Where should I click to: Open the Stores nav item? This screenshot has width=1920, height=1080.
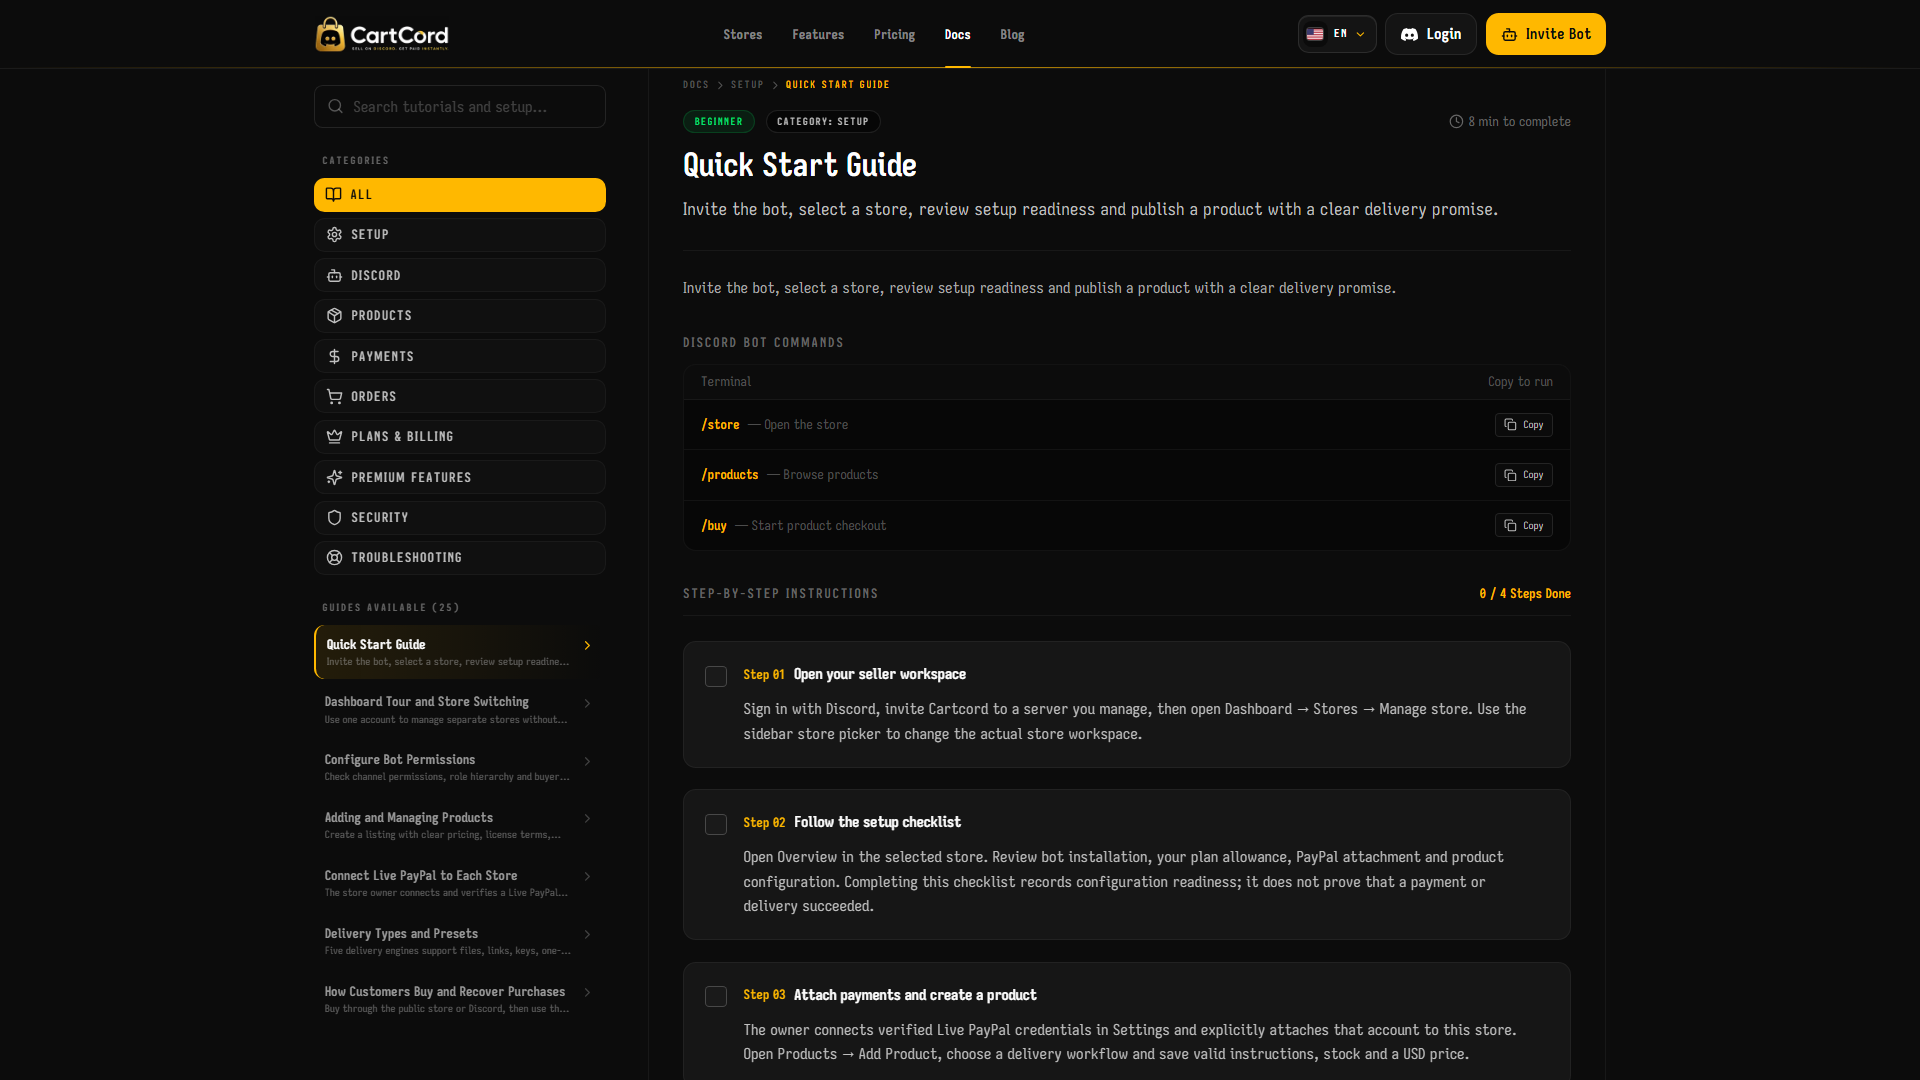743,35
